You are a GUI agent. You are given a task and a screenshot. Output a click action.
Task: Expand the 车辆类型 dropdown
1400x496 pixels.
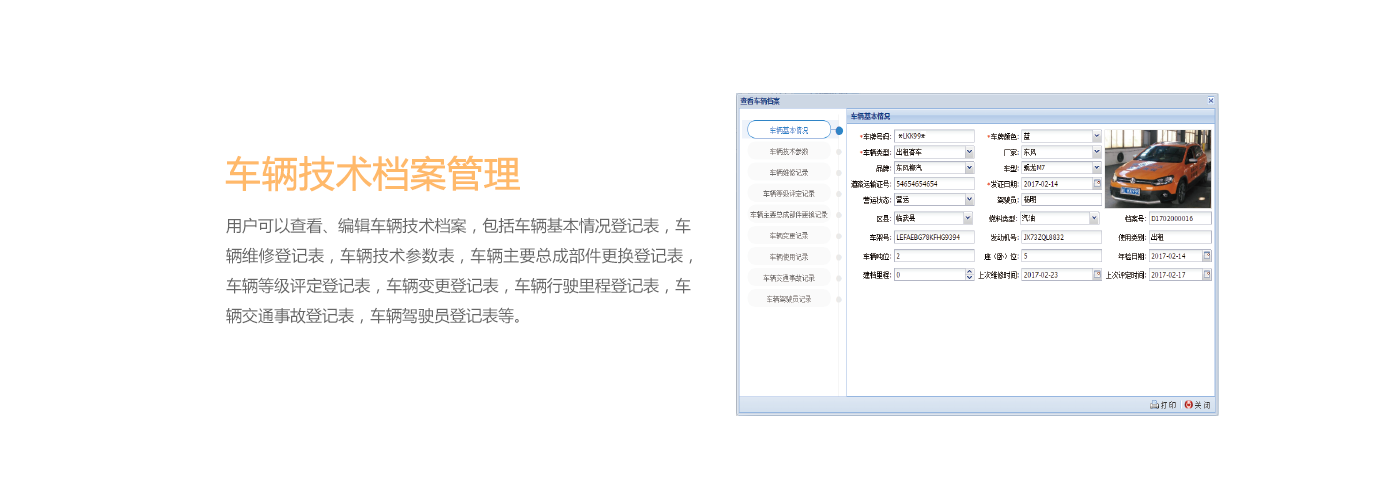coord(969,152)
